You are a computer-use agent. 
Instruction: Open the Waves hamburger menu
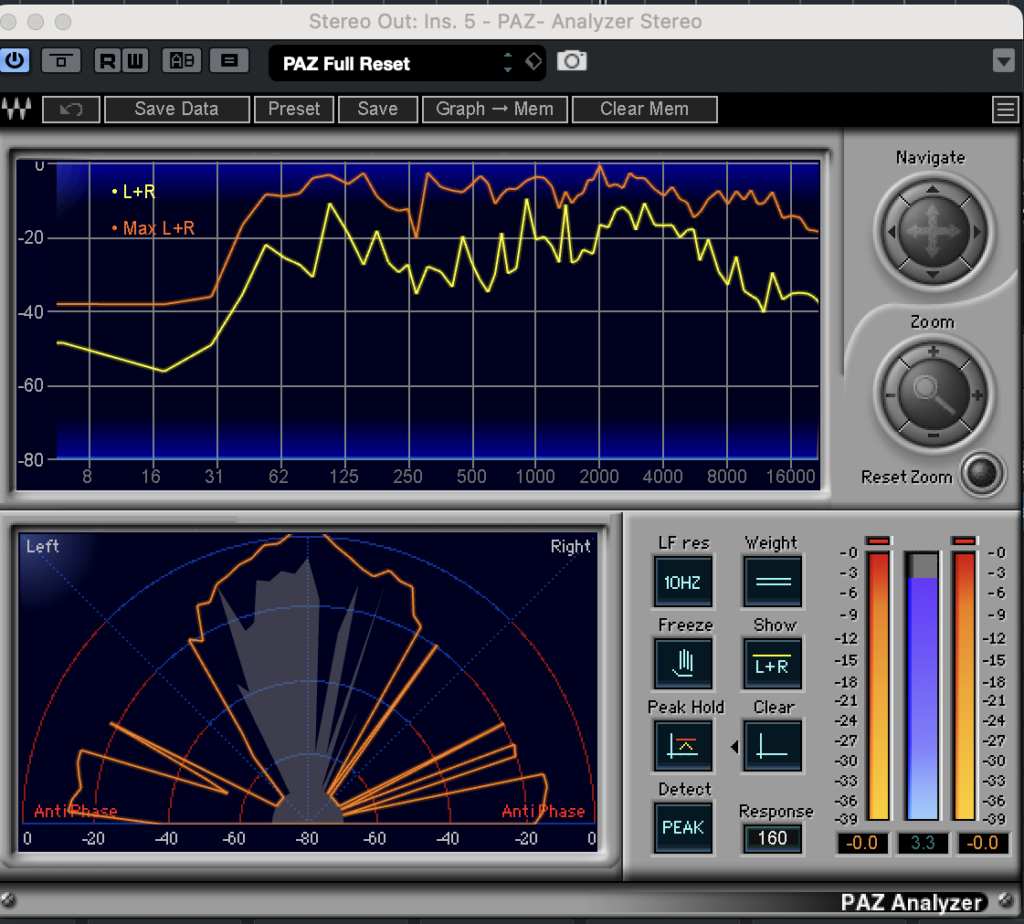coord(1003,109)
